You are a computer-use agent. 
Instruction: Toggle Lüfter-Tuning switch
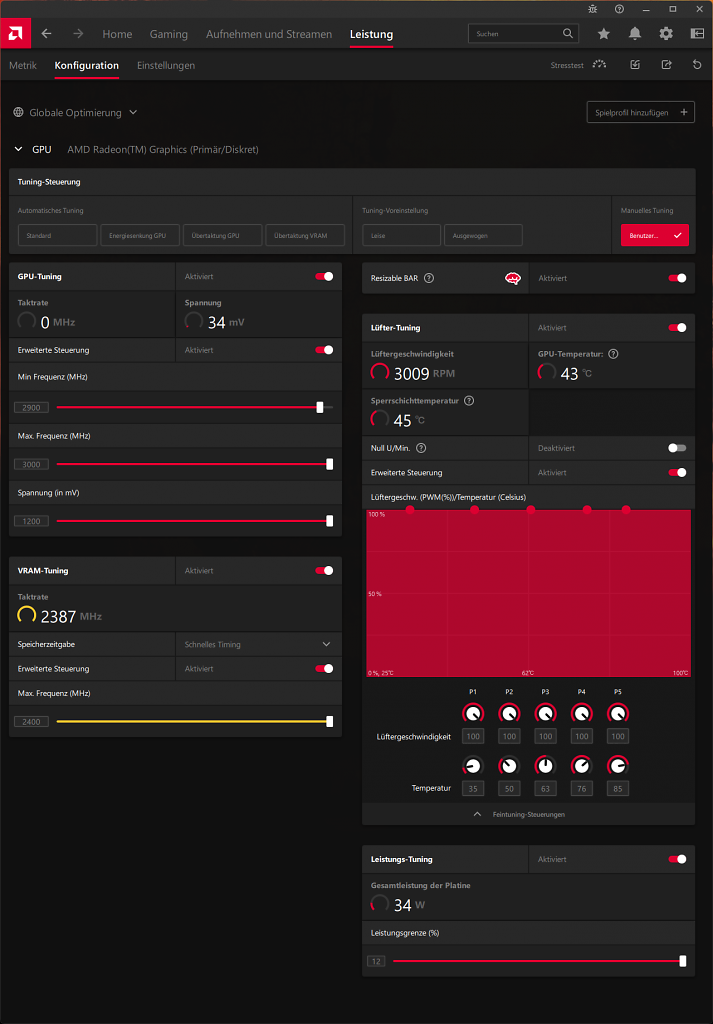click(678, 328)
